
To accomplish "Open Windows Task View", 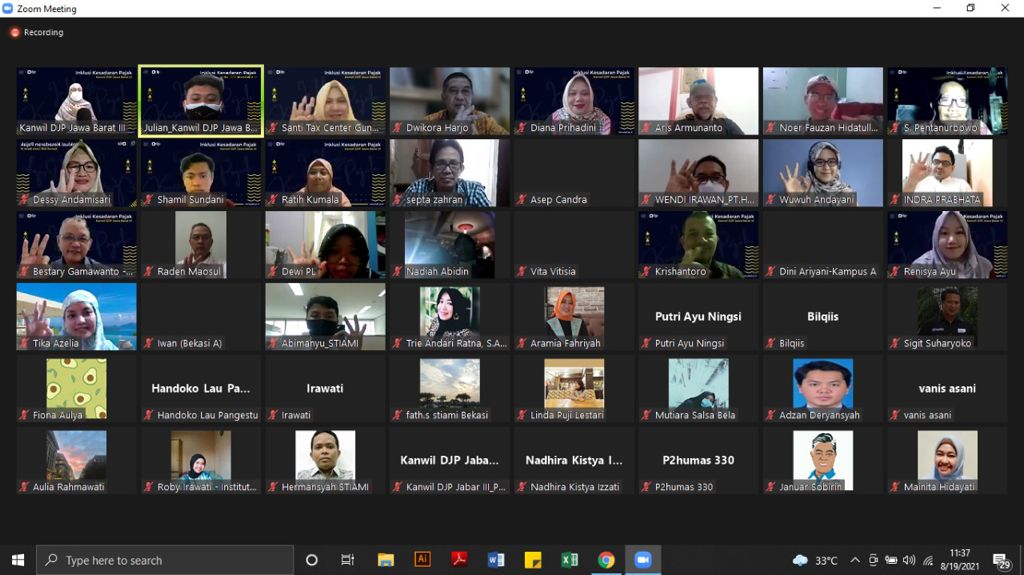I will tap(348, 560).
